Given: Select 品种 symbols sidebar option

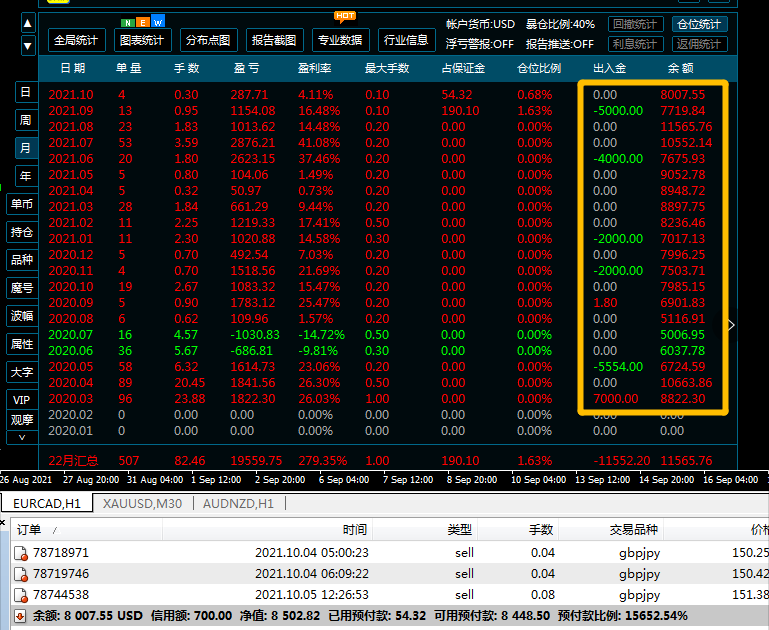Looking at the screenshot, I should click(22, 260).
